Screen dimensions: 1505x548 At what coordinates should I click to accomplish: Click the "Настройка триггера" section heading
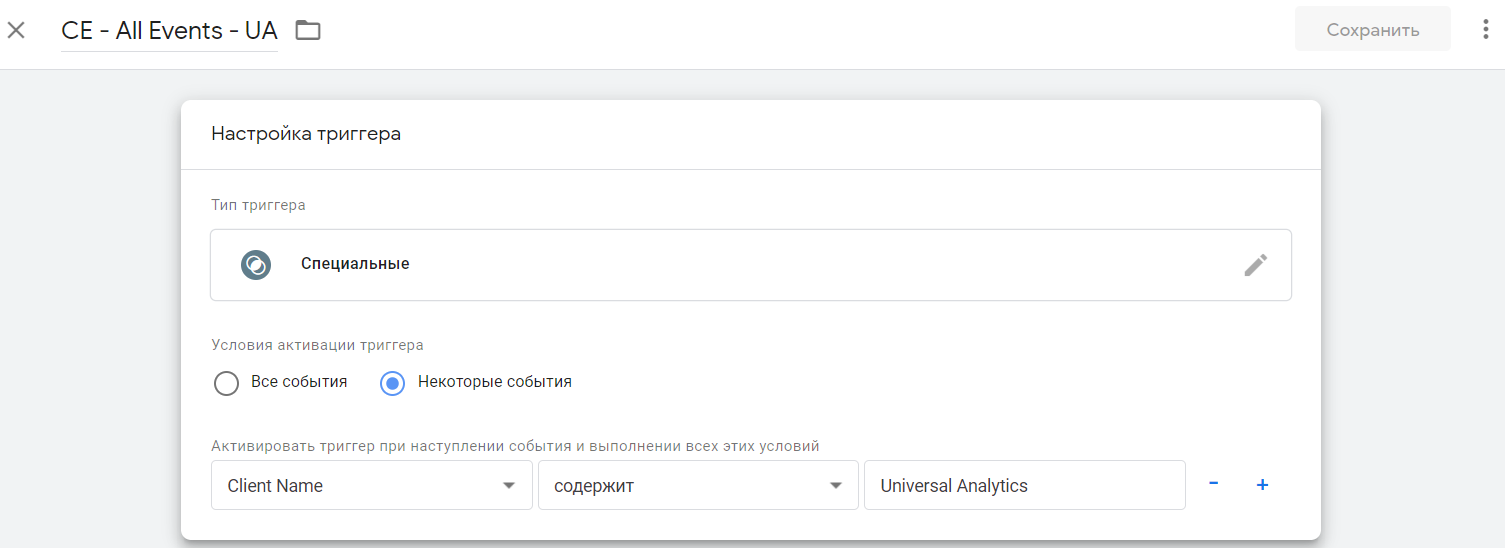coord(306,134)
